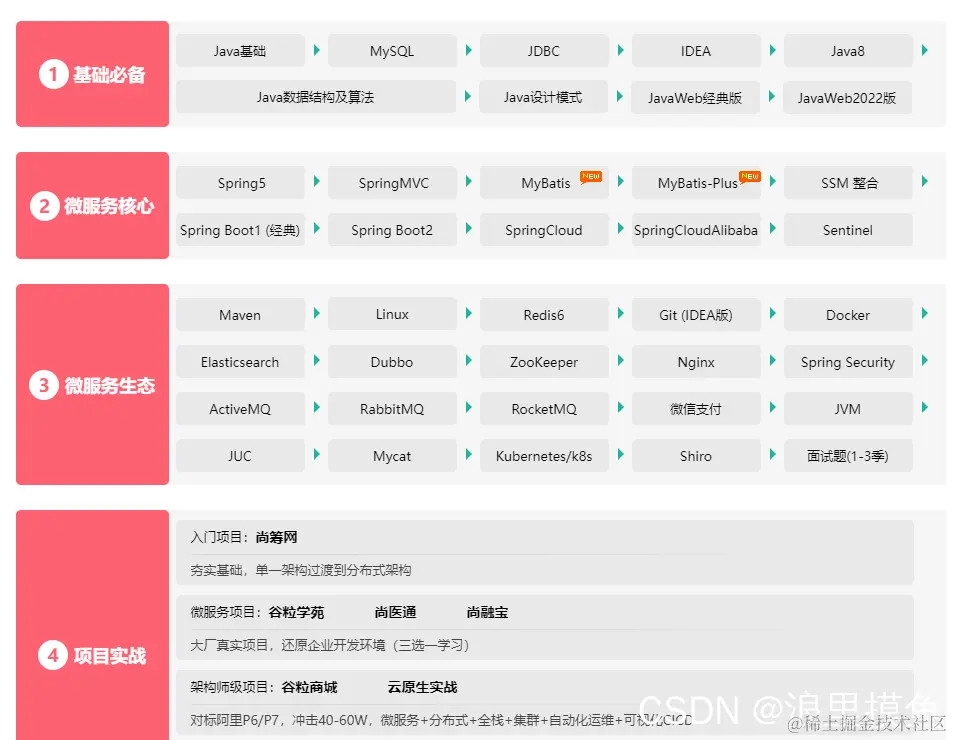Select the Dubbo course box

point(392,361)
